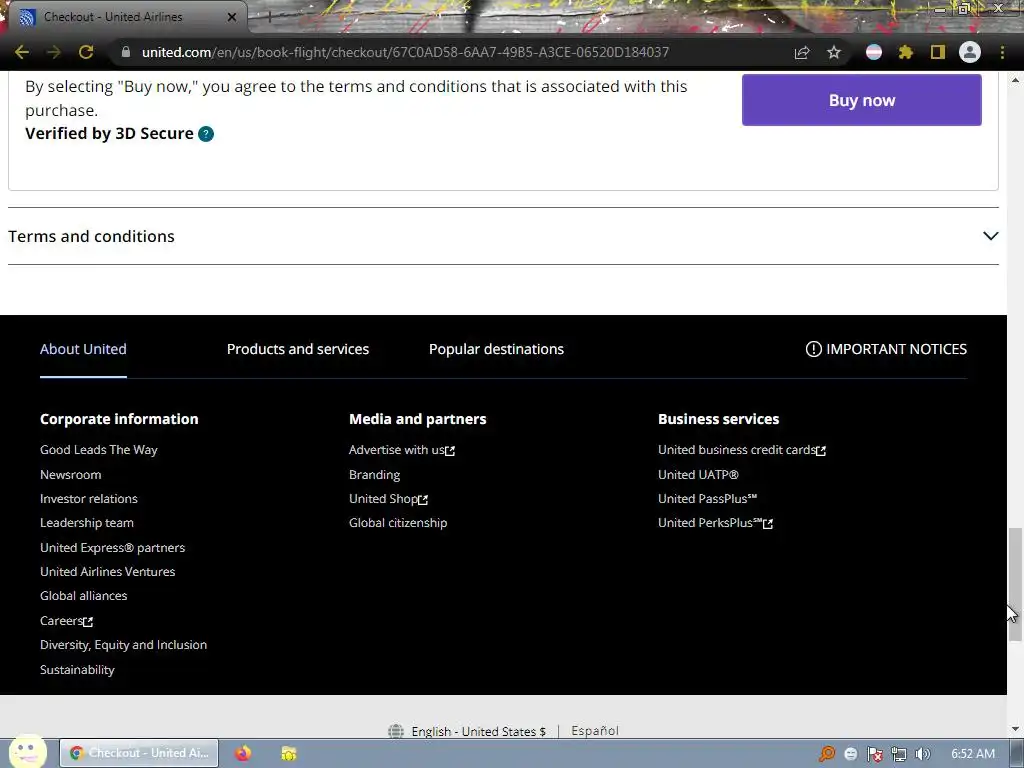Open the Extensions puzzle icon

905,52
